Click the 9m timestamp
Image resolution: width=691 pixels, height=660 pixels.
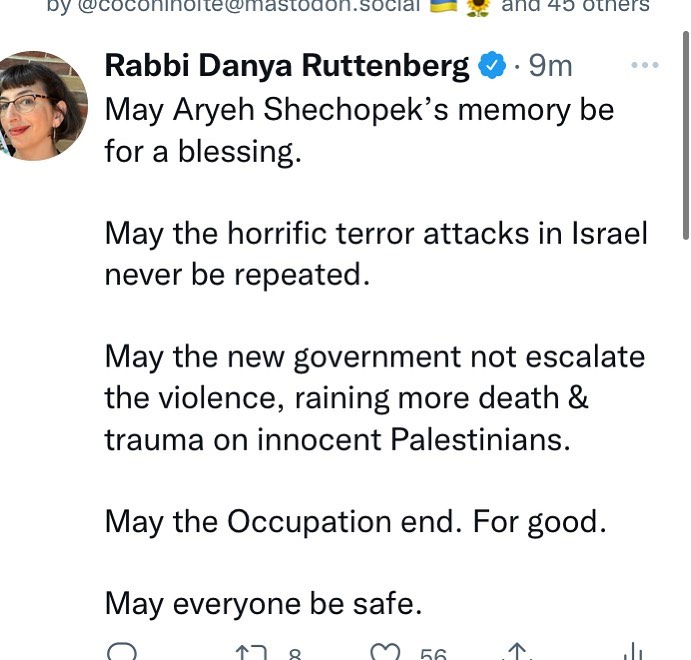pos(549,66)
